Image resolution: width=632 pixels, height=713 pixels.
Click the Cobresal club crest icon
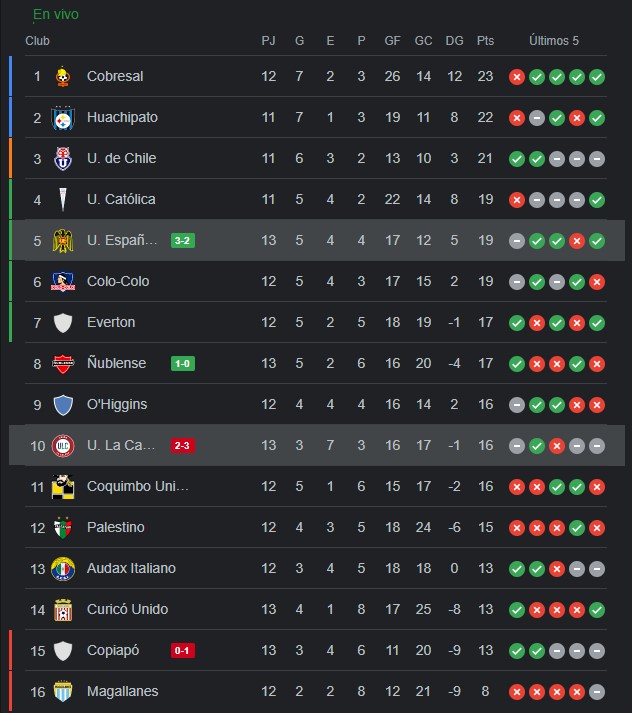[x=63, y=76]
